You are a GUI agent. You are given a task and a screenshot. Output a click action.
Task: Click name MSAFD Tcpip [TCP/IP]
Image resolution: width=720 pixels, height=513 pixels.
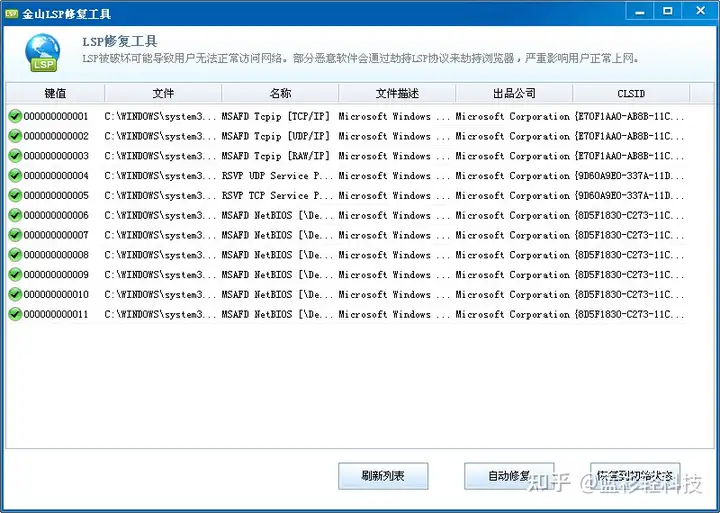tap(276, 116)
